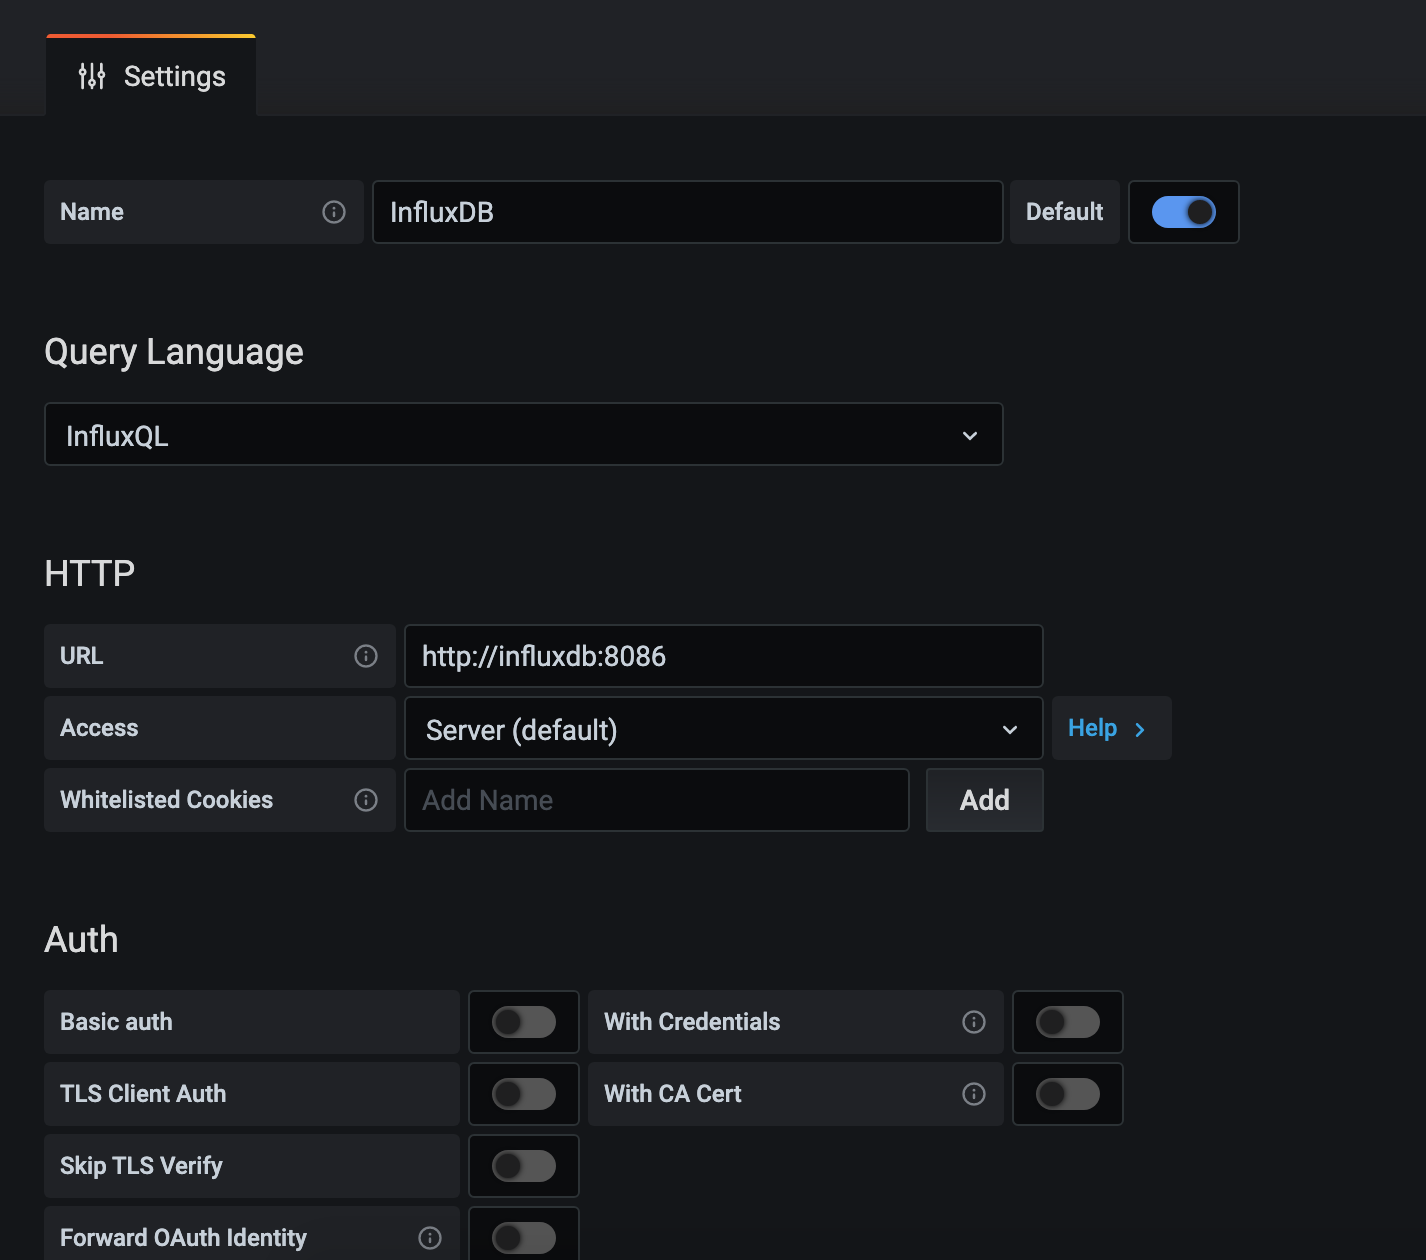Click the TLS Client Auth label
Screen dimensions: 1426x1260
[x=143, y=1094]
